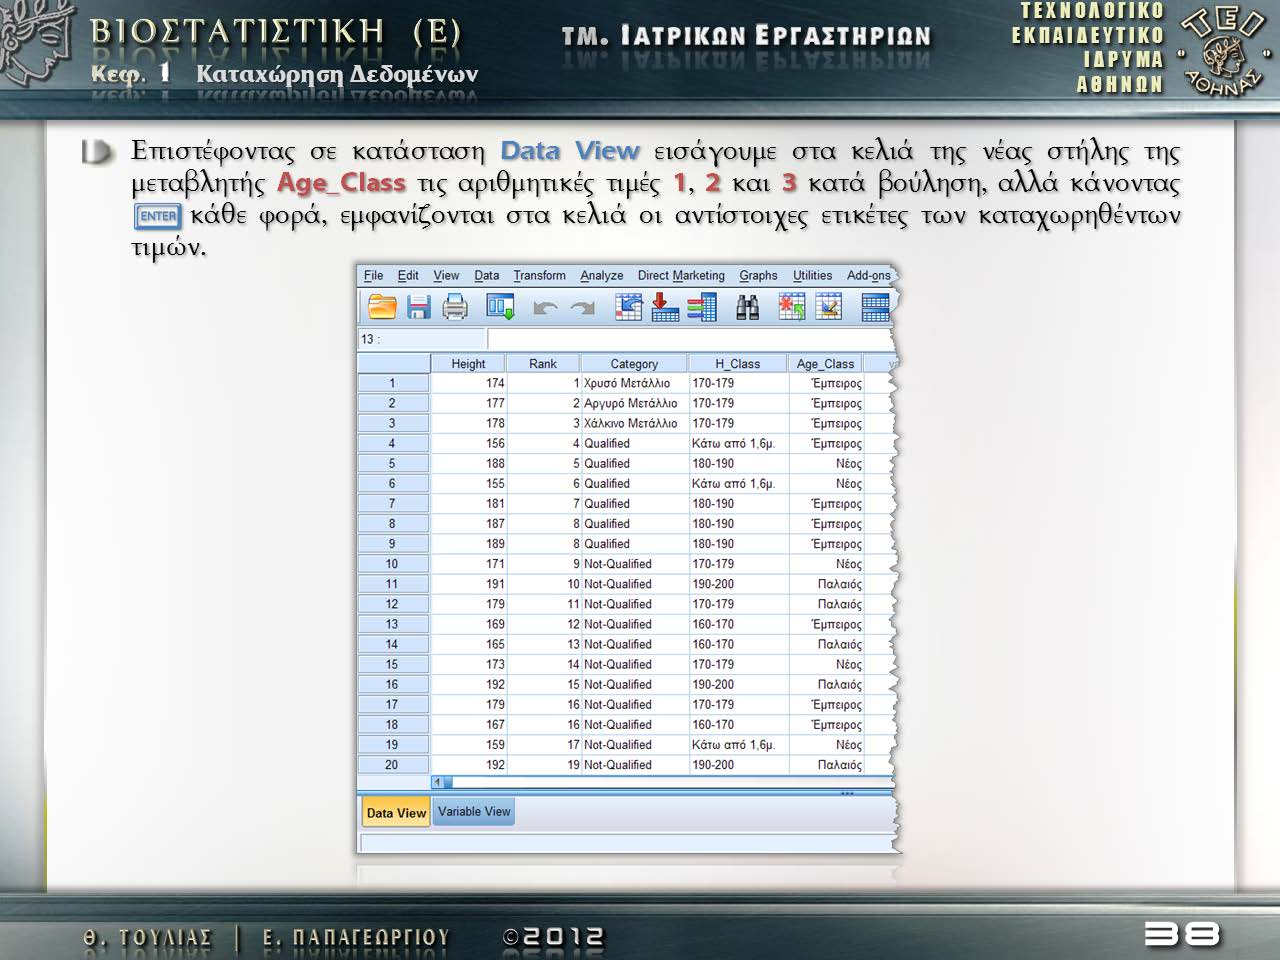
Task: Click Rank cell 19 in row 20
Action: pyautogui.click(x=544, y=765)
